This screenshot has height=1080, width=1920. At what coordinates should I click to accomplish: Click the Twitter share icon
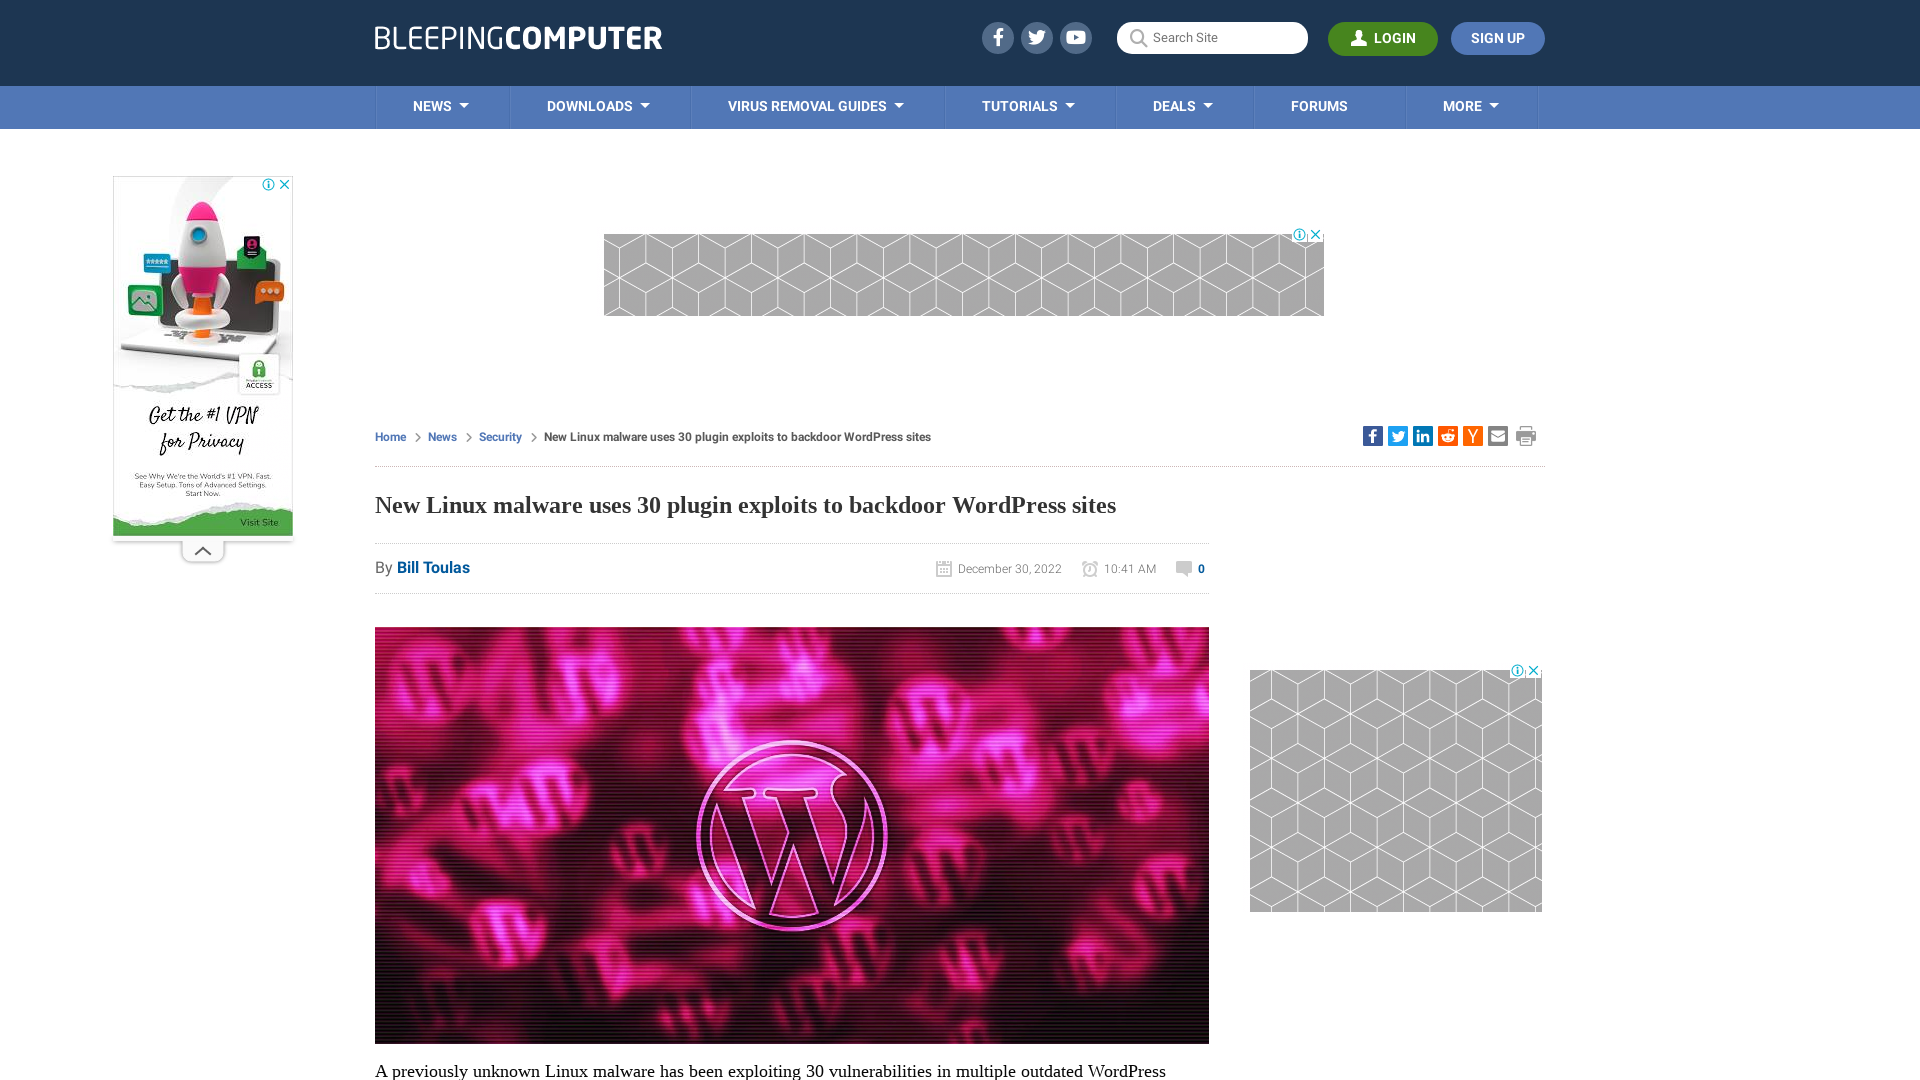pyautogui.click(x=1398, y=435)
